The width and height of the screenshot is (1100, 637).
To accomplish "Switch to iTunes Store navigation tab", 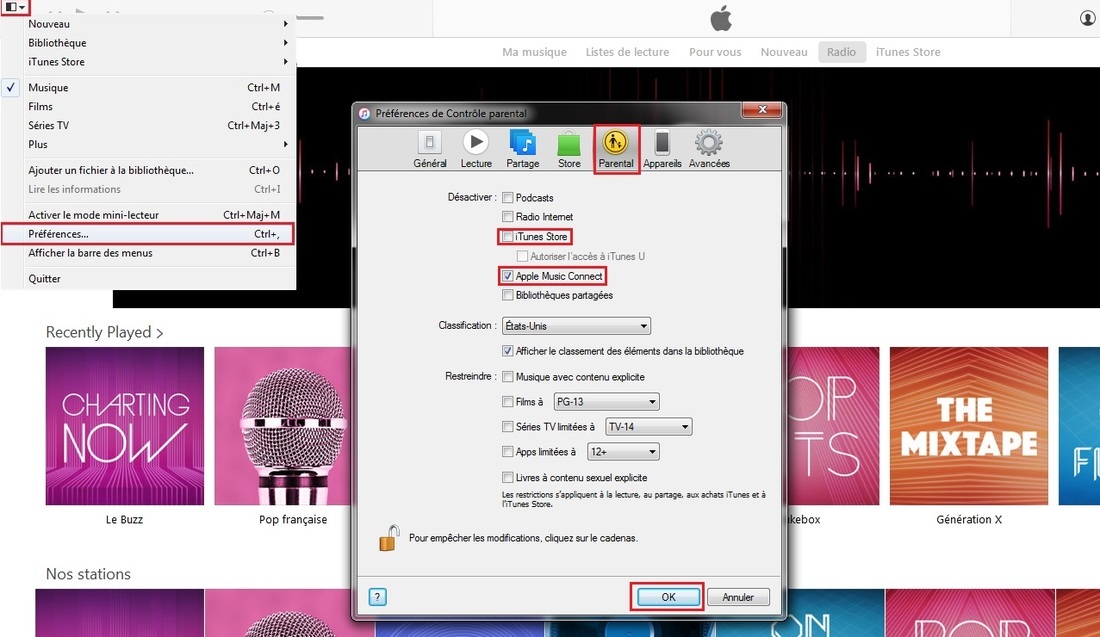I will click(908, 52).
